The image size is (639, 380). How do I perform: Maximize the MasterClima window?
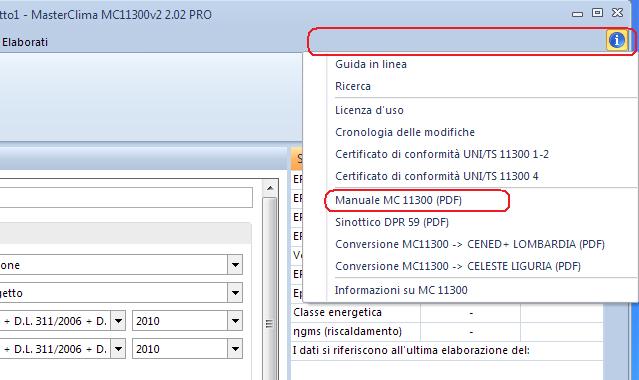597,13
